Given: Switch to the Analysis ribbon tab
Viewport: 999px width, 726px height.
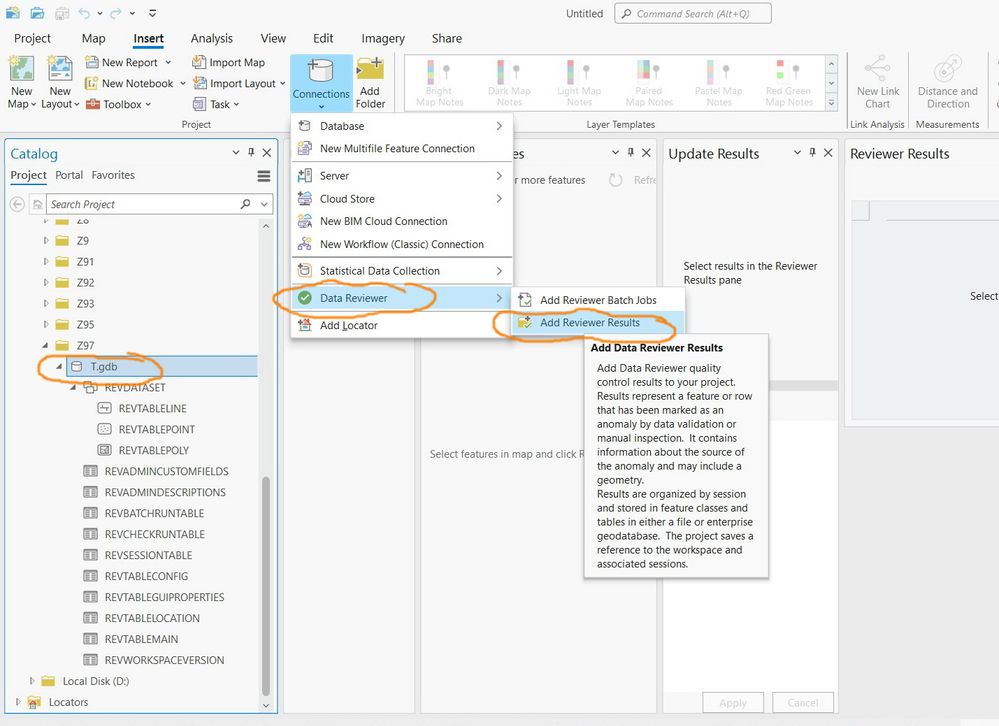Looking at the screenshot, I should coord(212,38).
